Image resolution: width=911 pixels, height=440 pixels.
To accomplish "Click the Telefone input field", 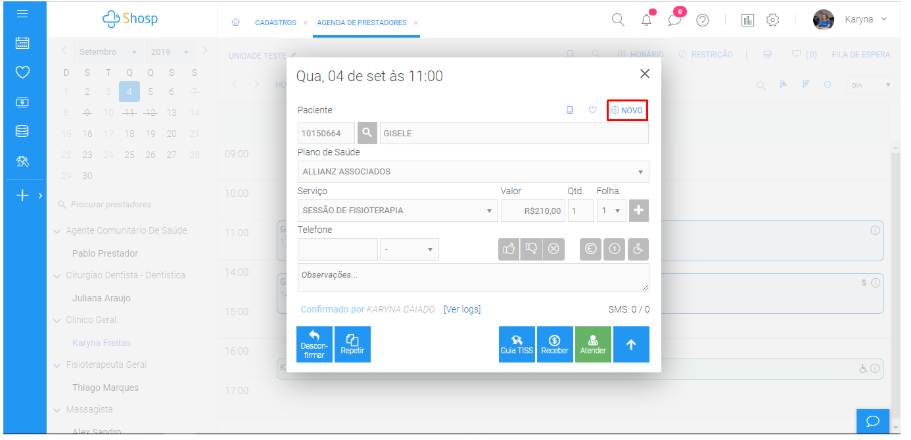I will point(338,249).
